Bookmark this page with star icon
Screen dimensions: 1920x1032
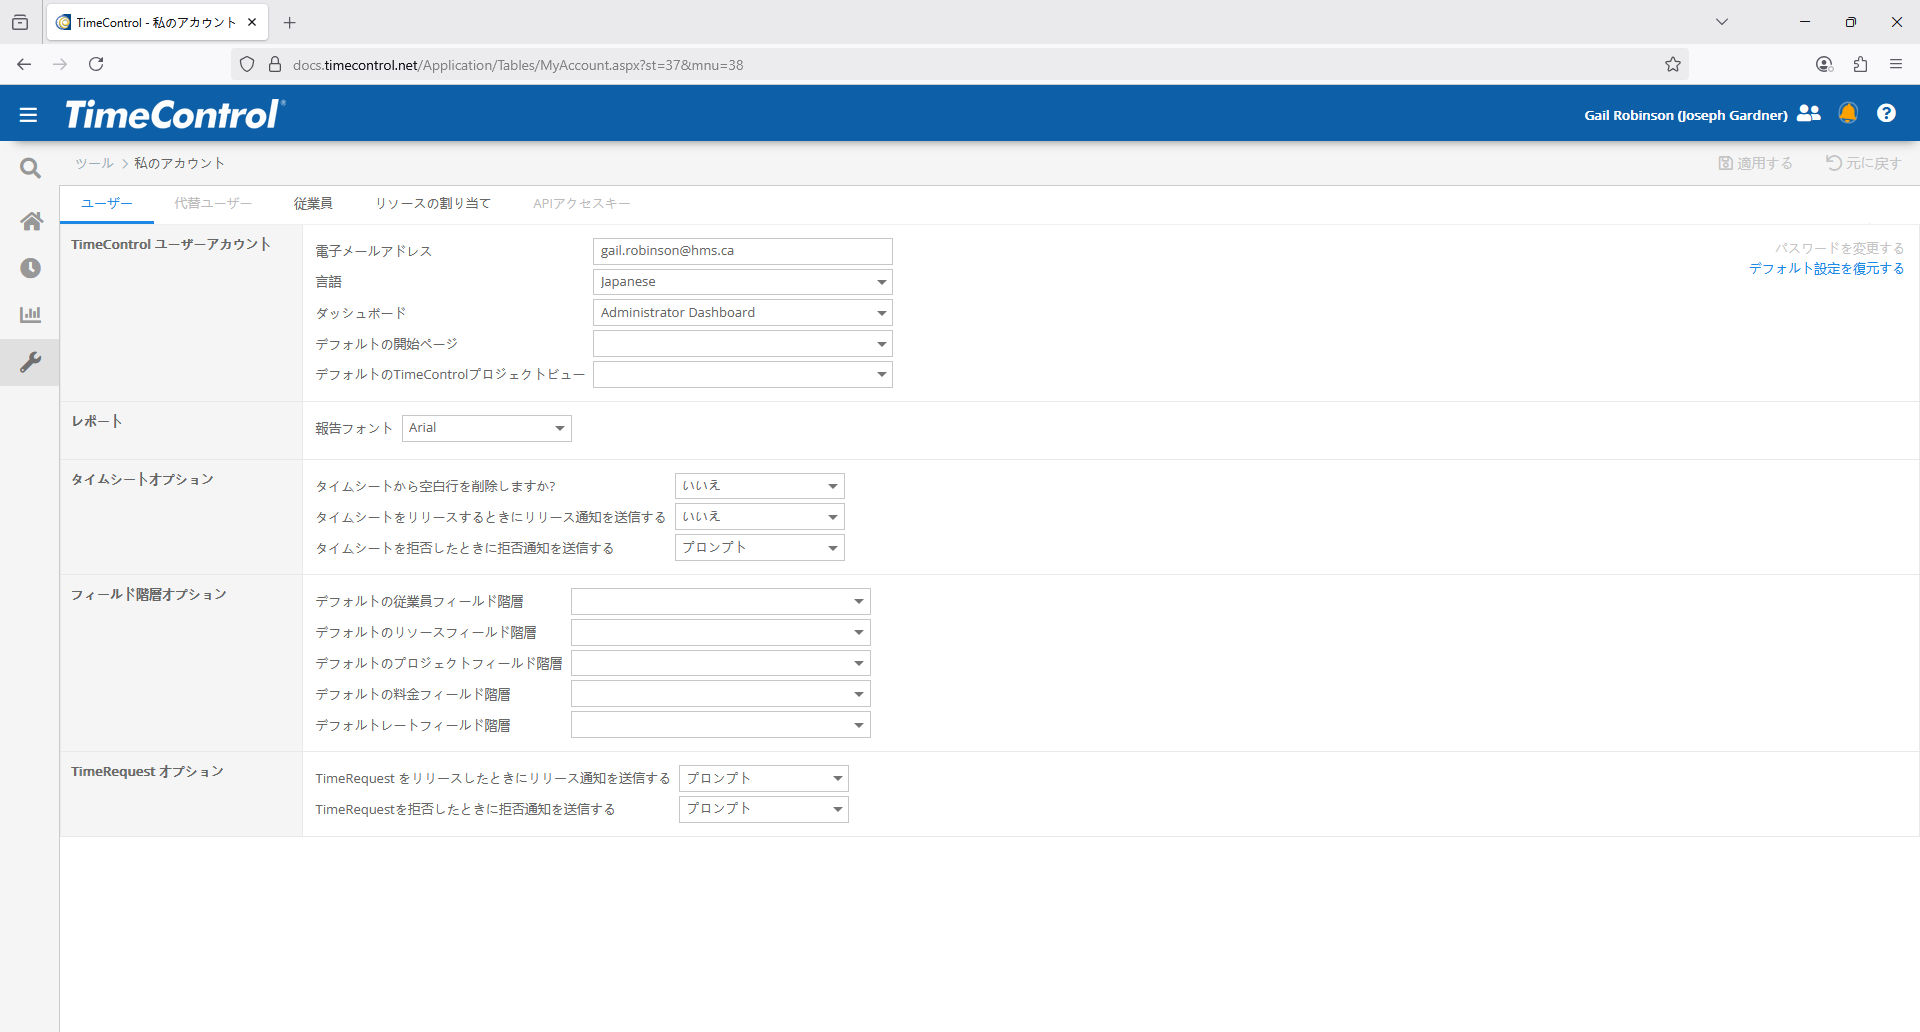point(1673,65)
